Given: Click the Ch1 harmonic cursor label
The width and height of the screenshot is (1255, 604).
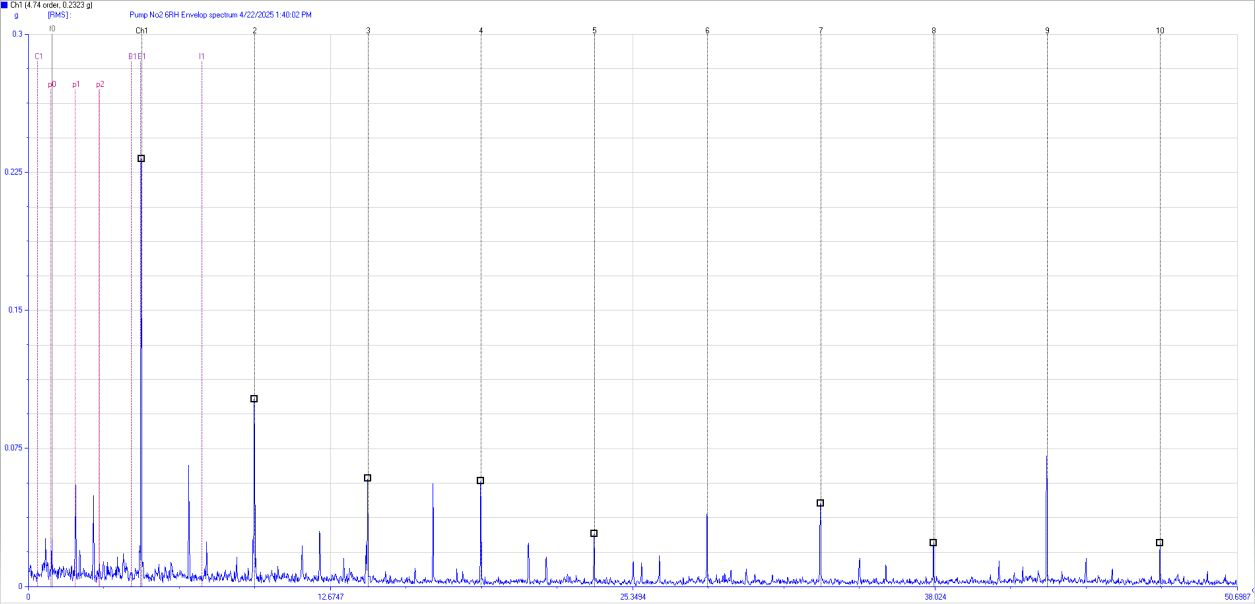Looking at the screenshot, I should 141,31.
